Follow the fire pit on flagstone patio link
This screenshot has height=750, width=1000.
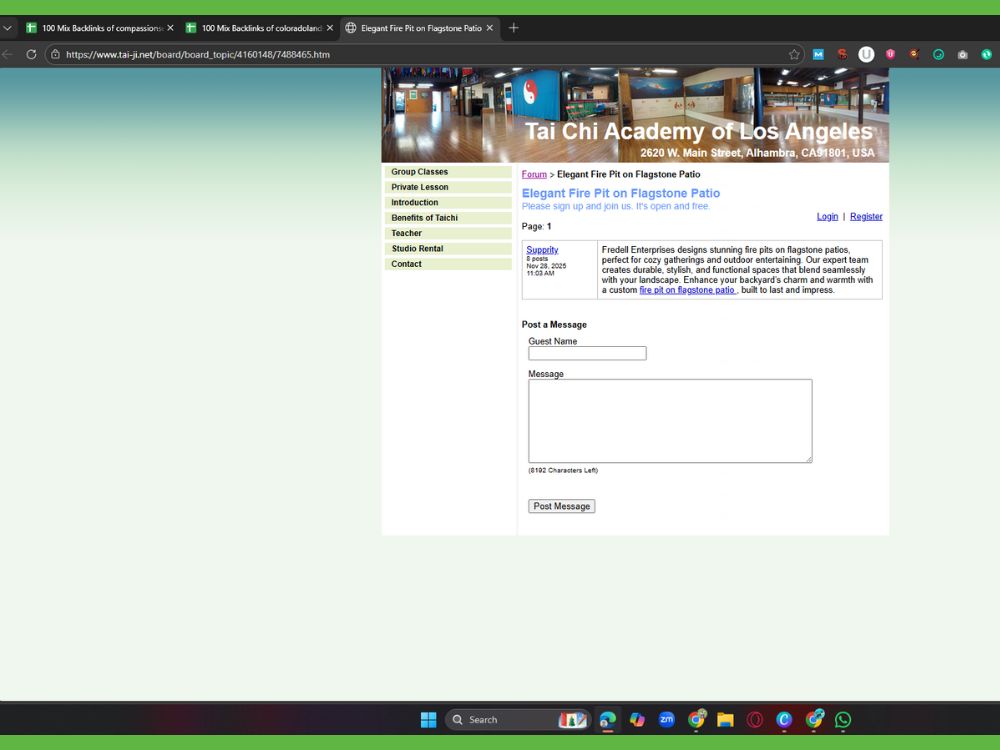(x=687, y=290)
